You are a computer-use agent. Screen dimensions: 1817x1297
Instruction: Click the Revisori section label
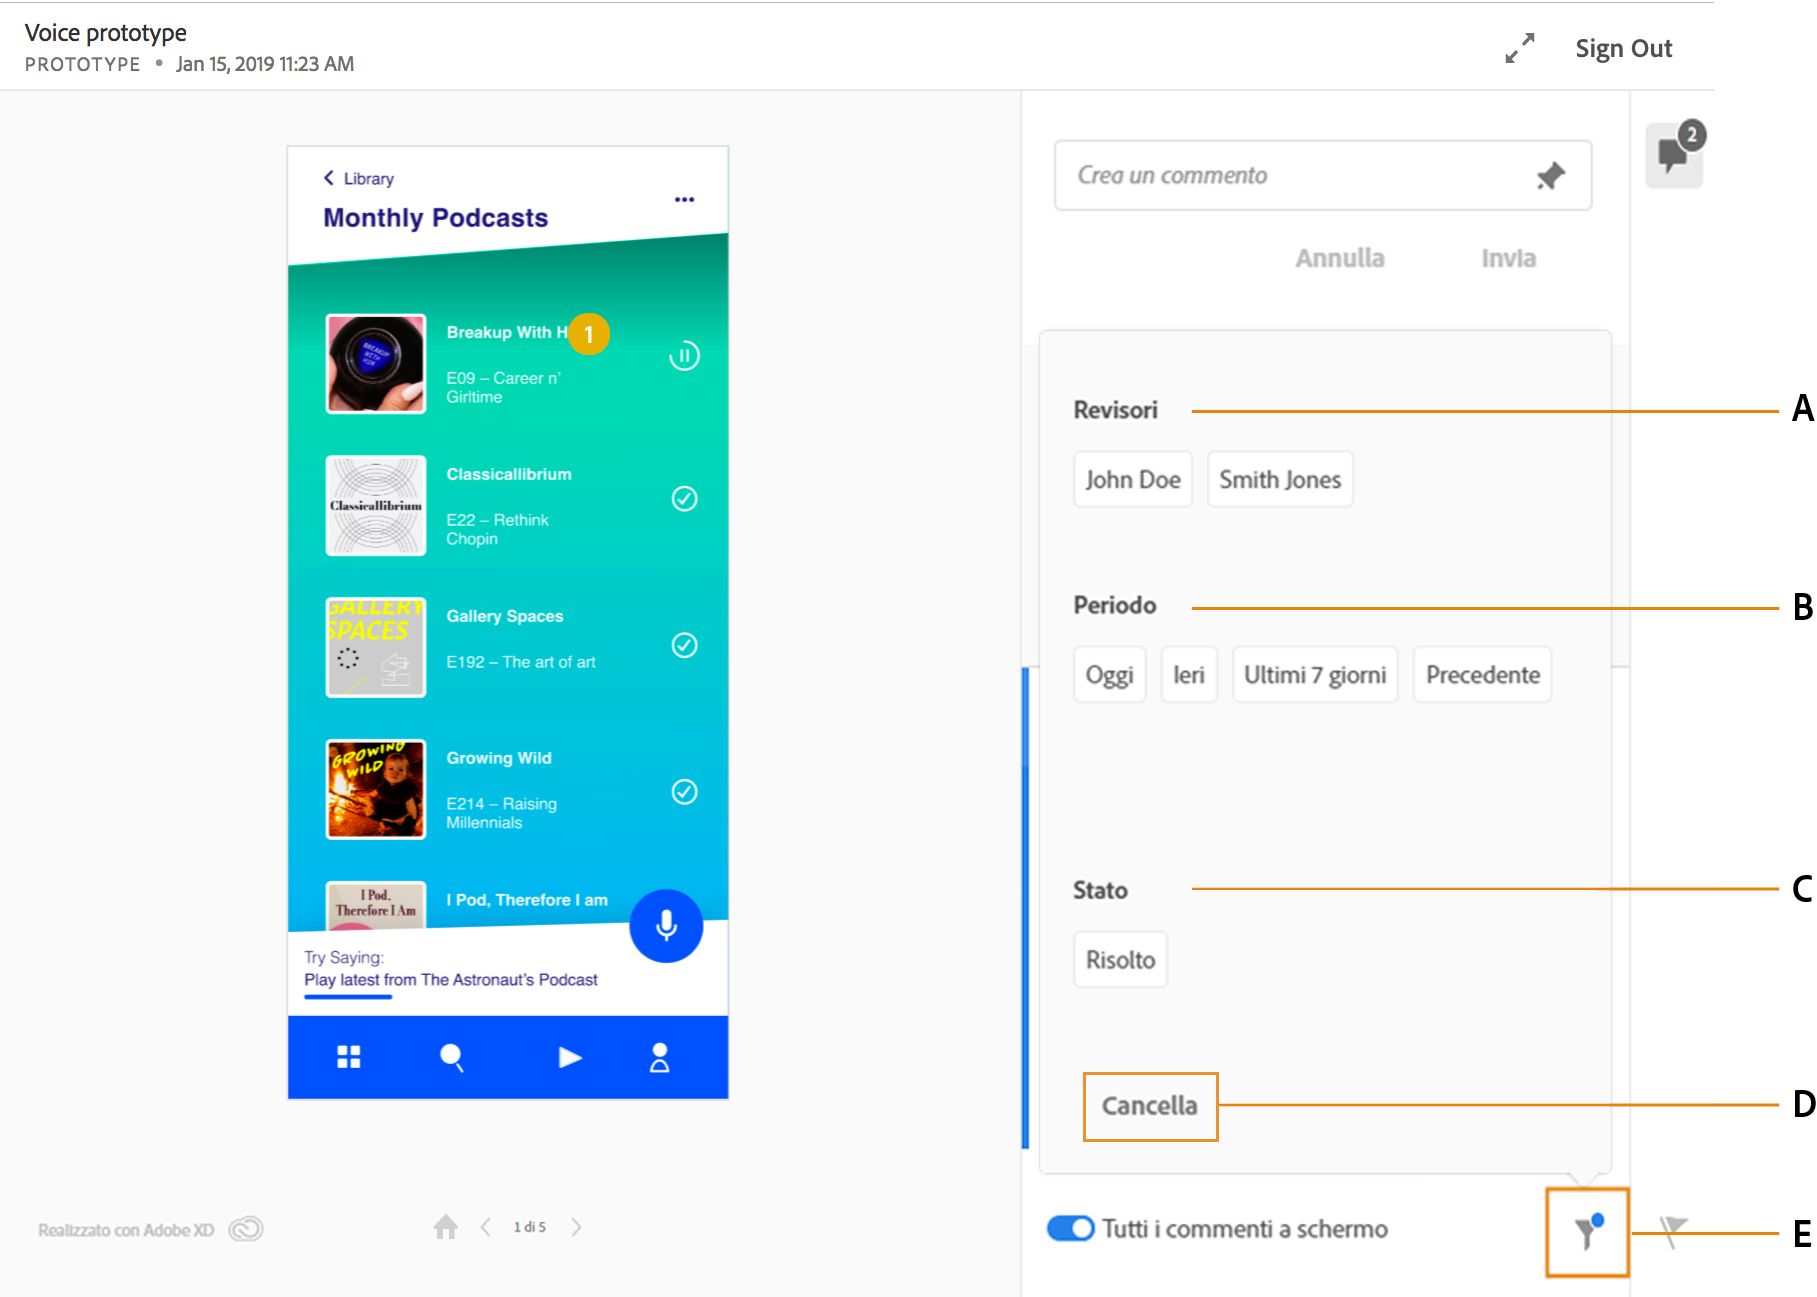tap(1115, 410)
